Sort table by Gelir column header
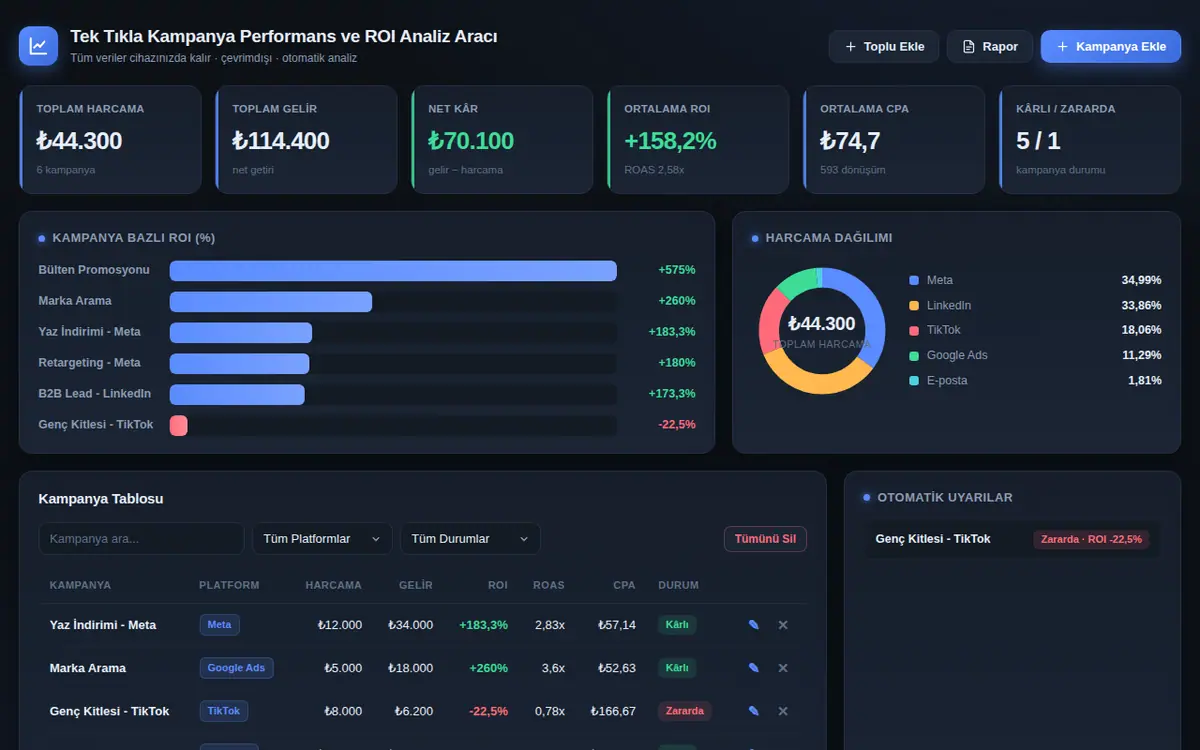1200x750 pixels. pos(416,585)
